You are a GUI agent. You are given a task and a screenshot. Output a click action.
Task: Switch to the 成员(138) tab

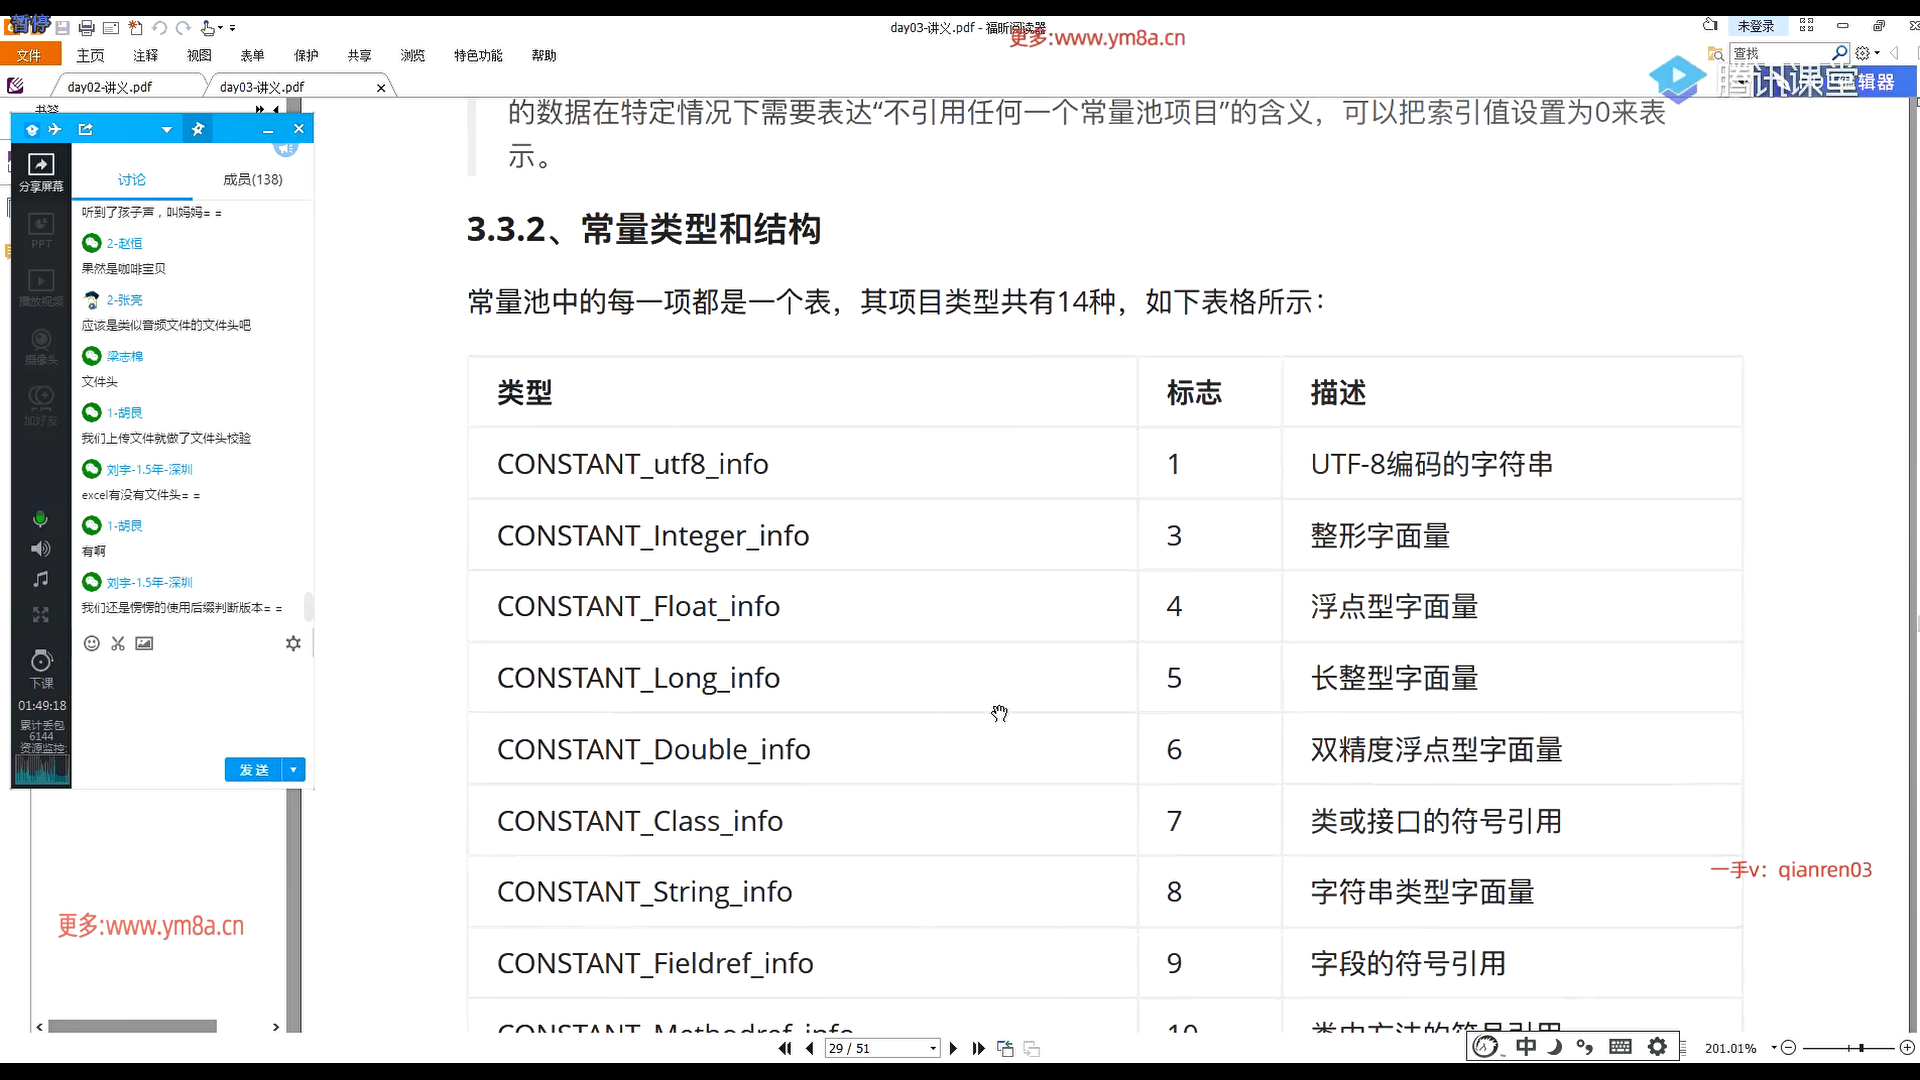click(252, 179)
